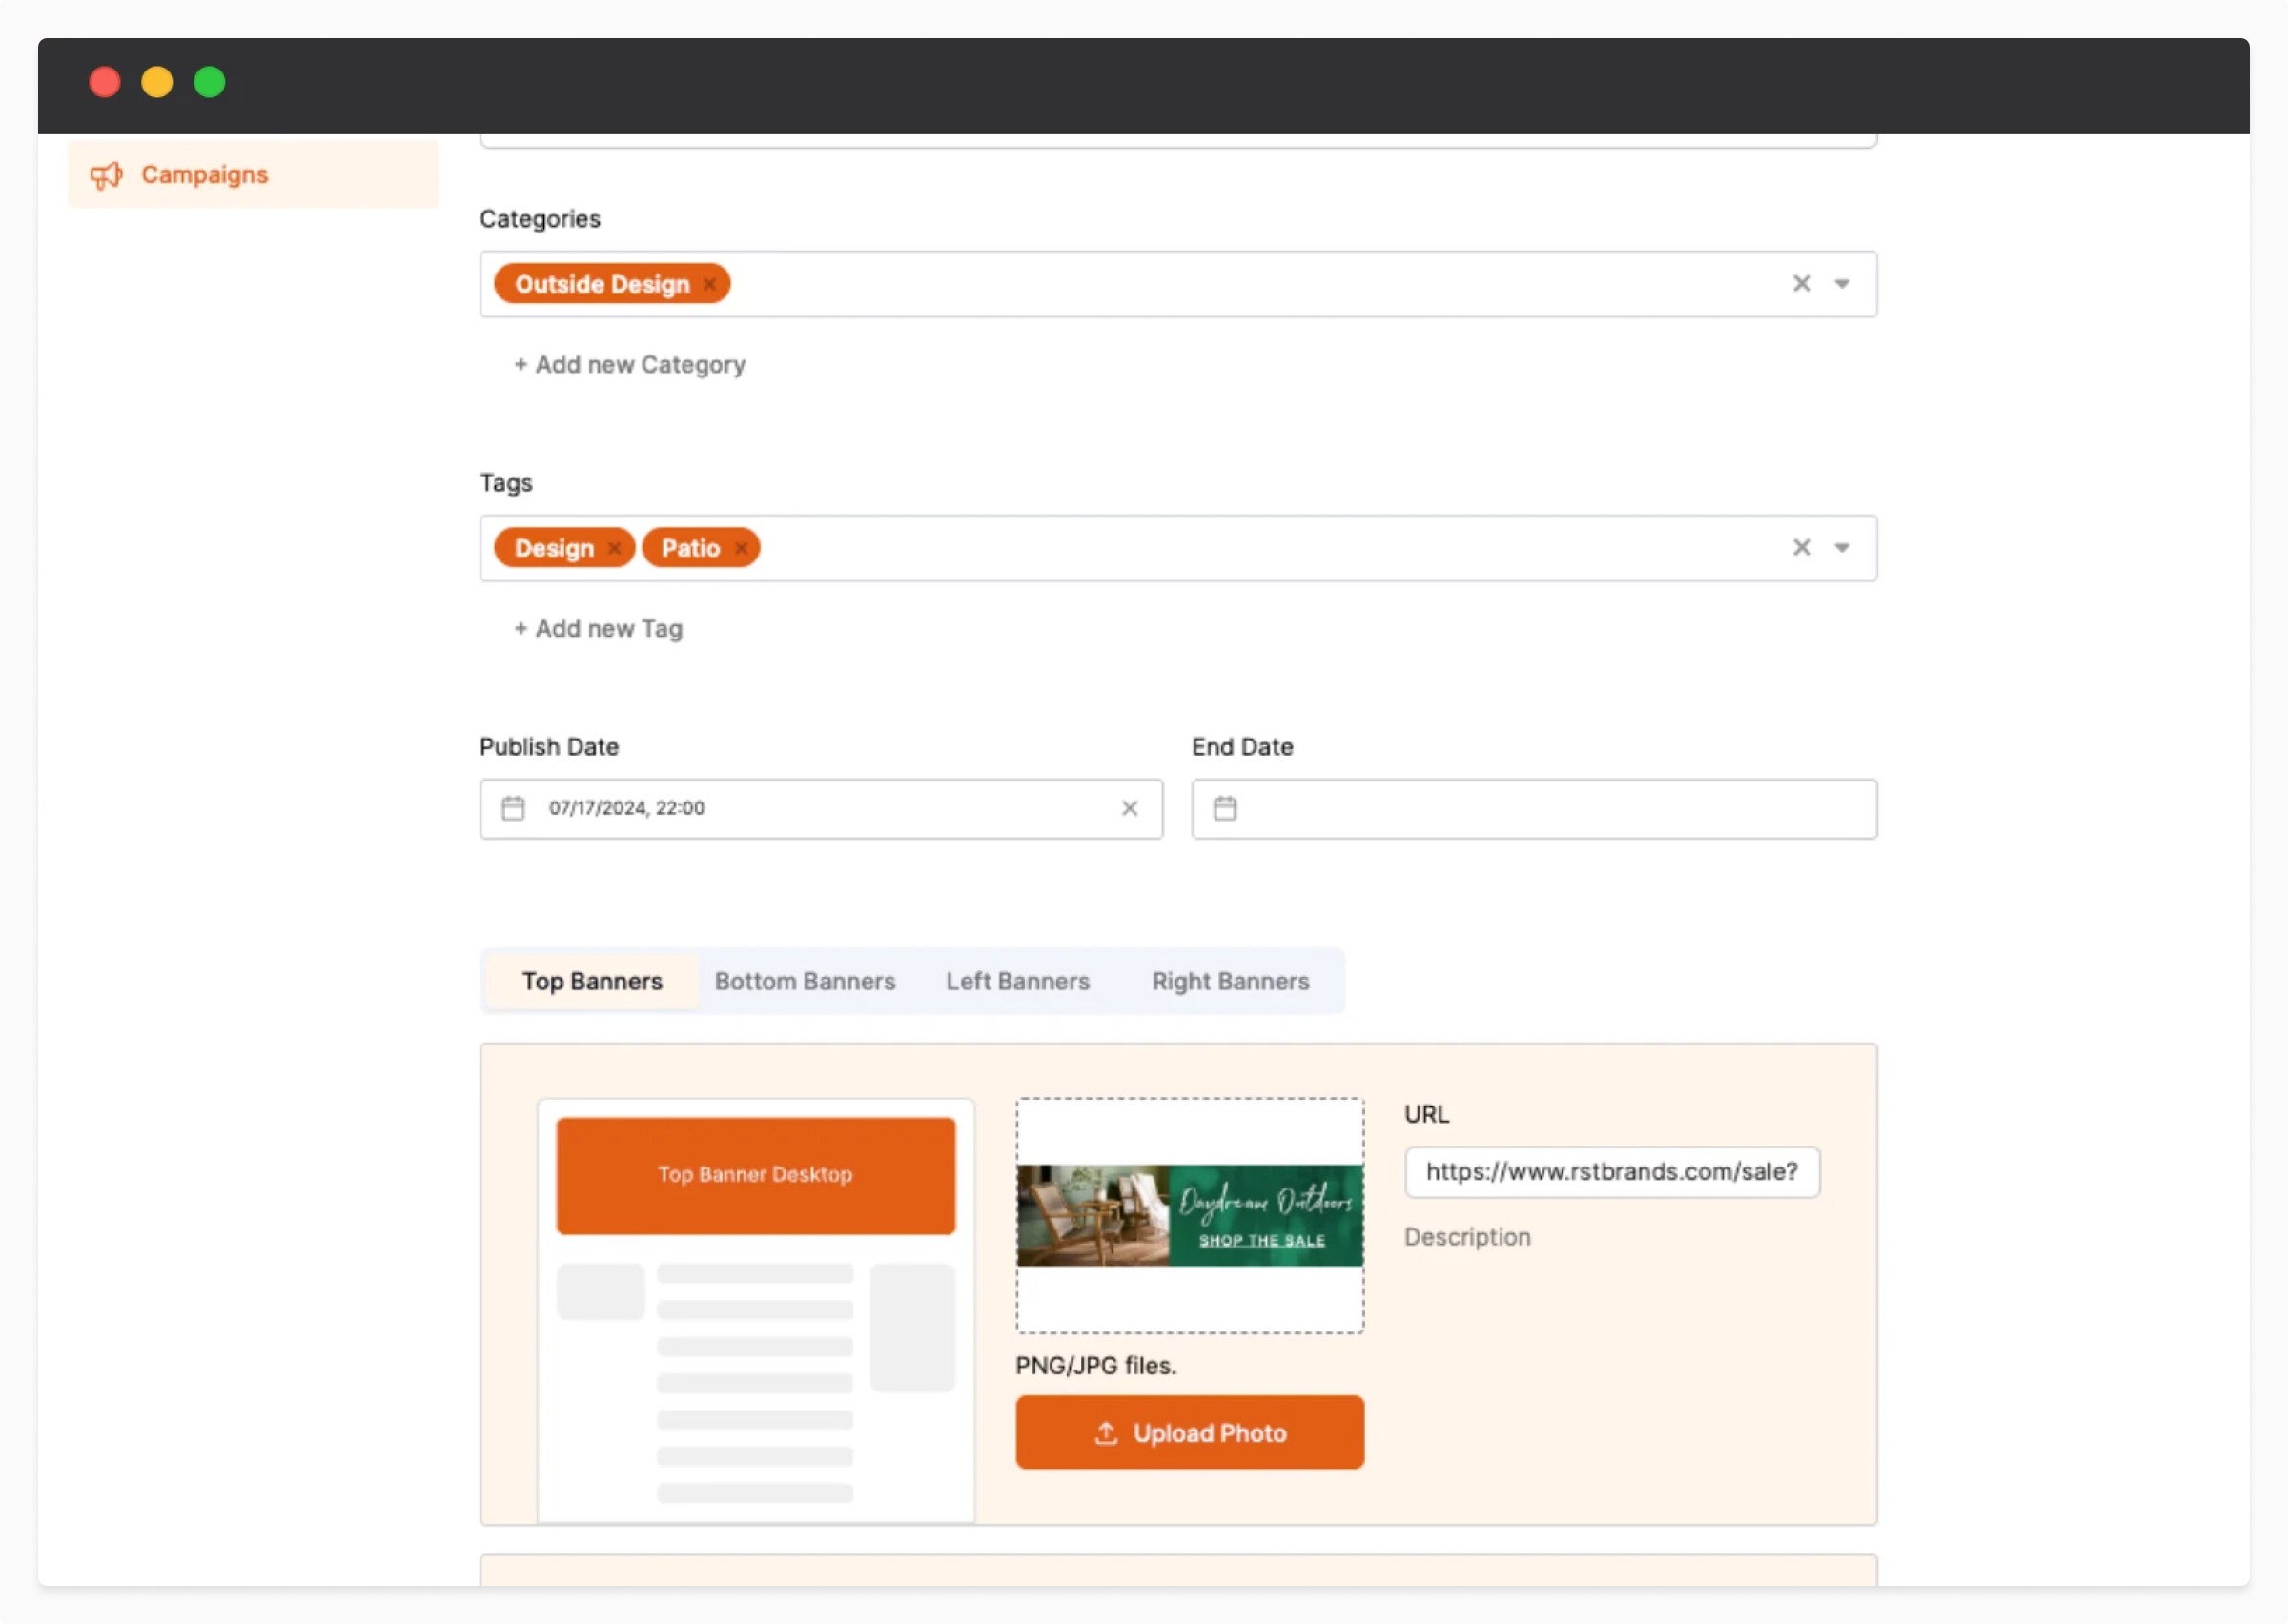This screenshot has width=2288, height=1624.
Task: Switch to the Left Banners tab
Action: (1017, 981)
